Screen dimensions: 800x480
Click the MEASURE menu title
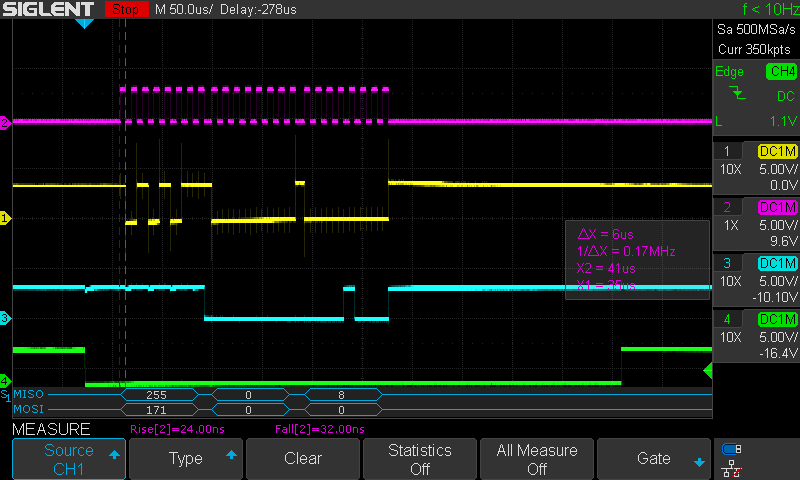(51, 429)
